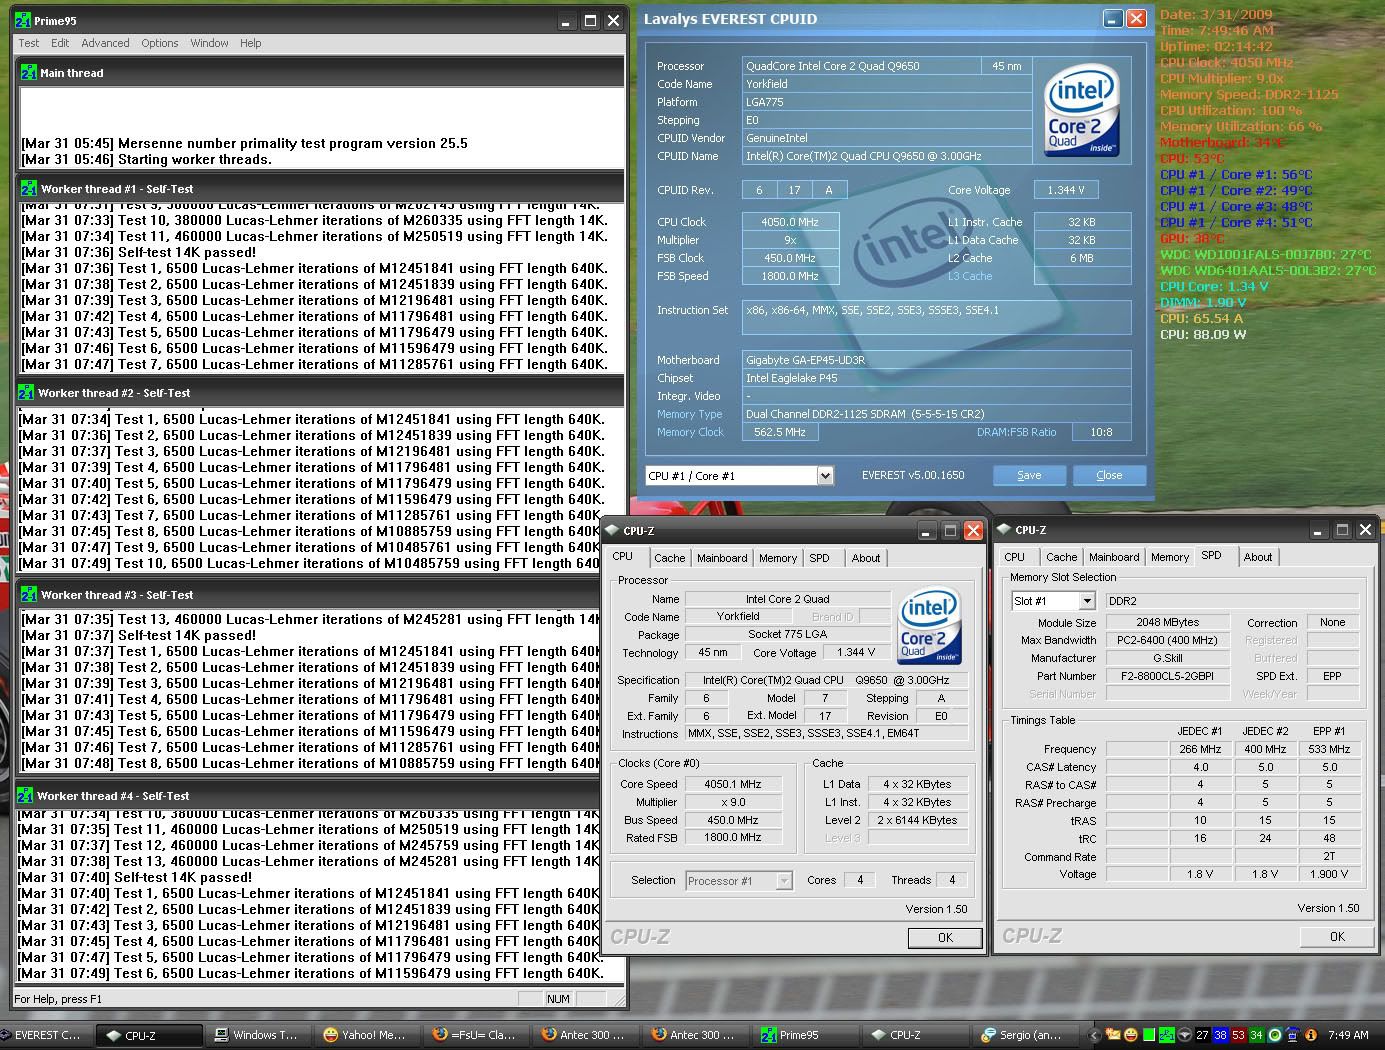
Task: Click tray temperature icon showing 27
Action: (1203, 1035)
